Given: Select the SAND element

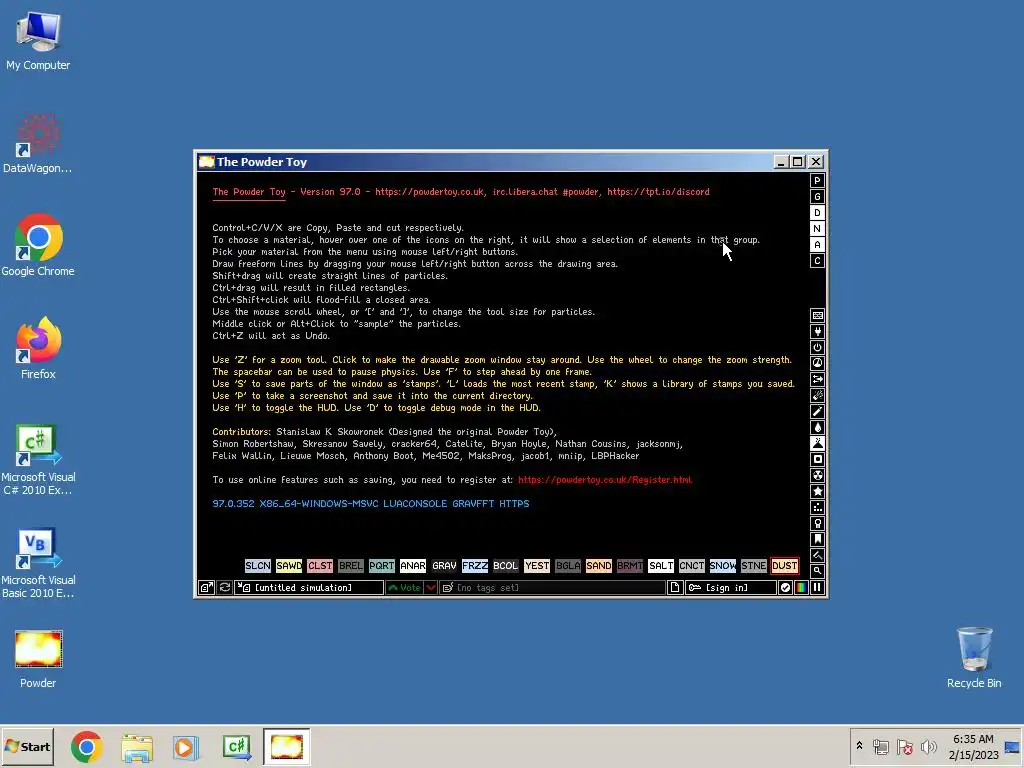Looking at the screenshot, I should [x=599, y=566].
